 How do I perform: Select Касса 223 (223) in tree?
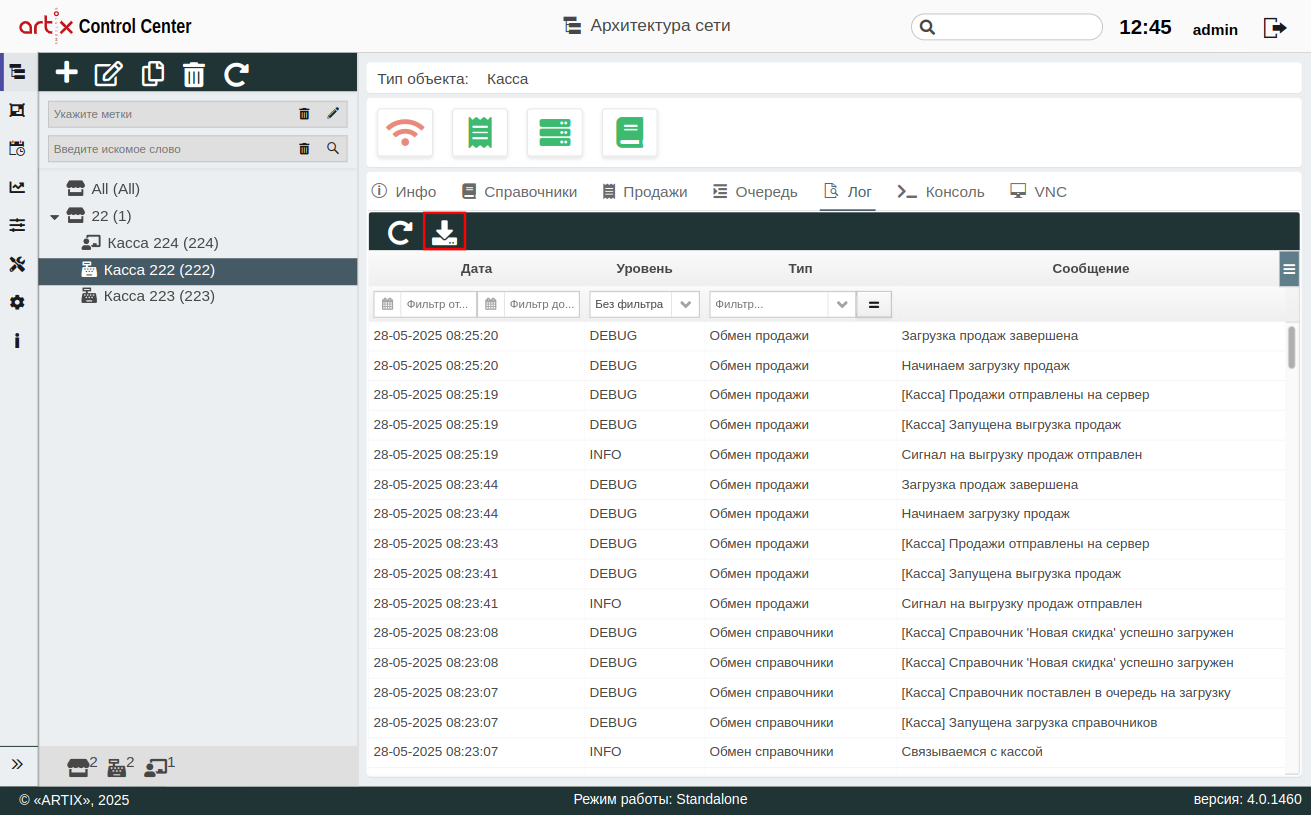[159, 296]
